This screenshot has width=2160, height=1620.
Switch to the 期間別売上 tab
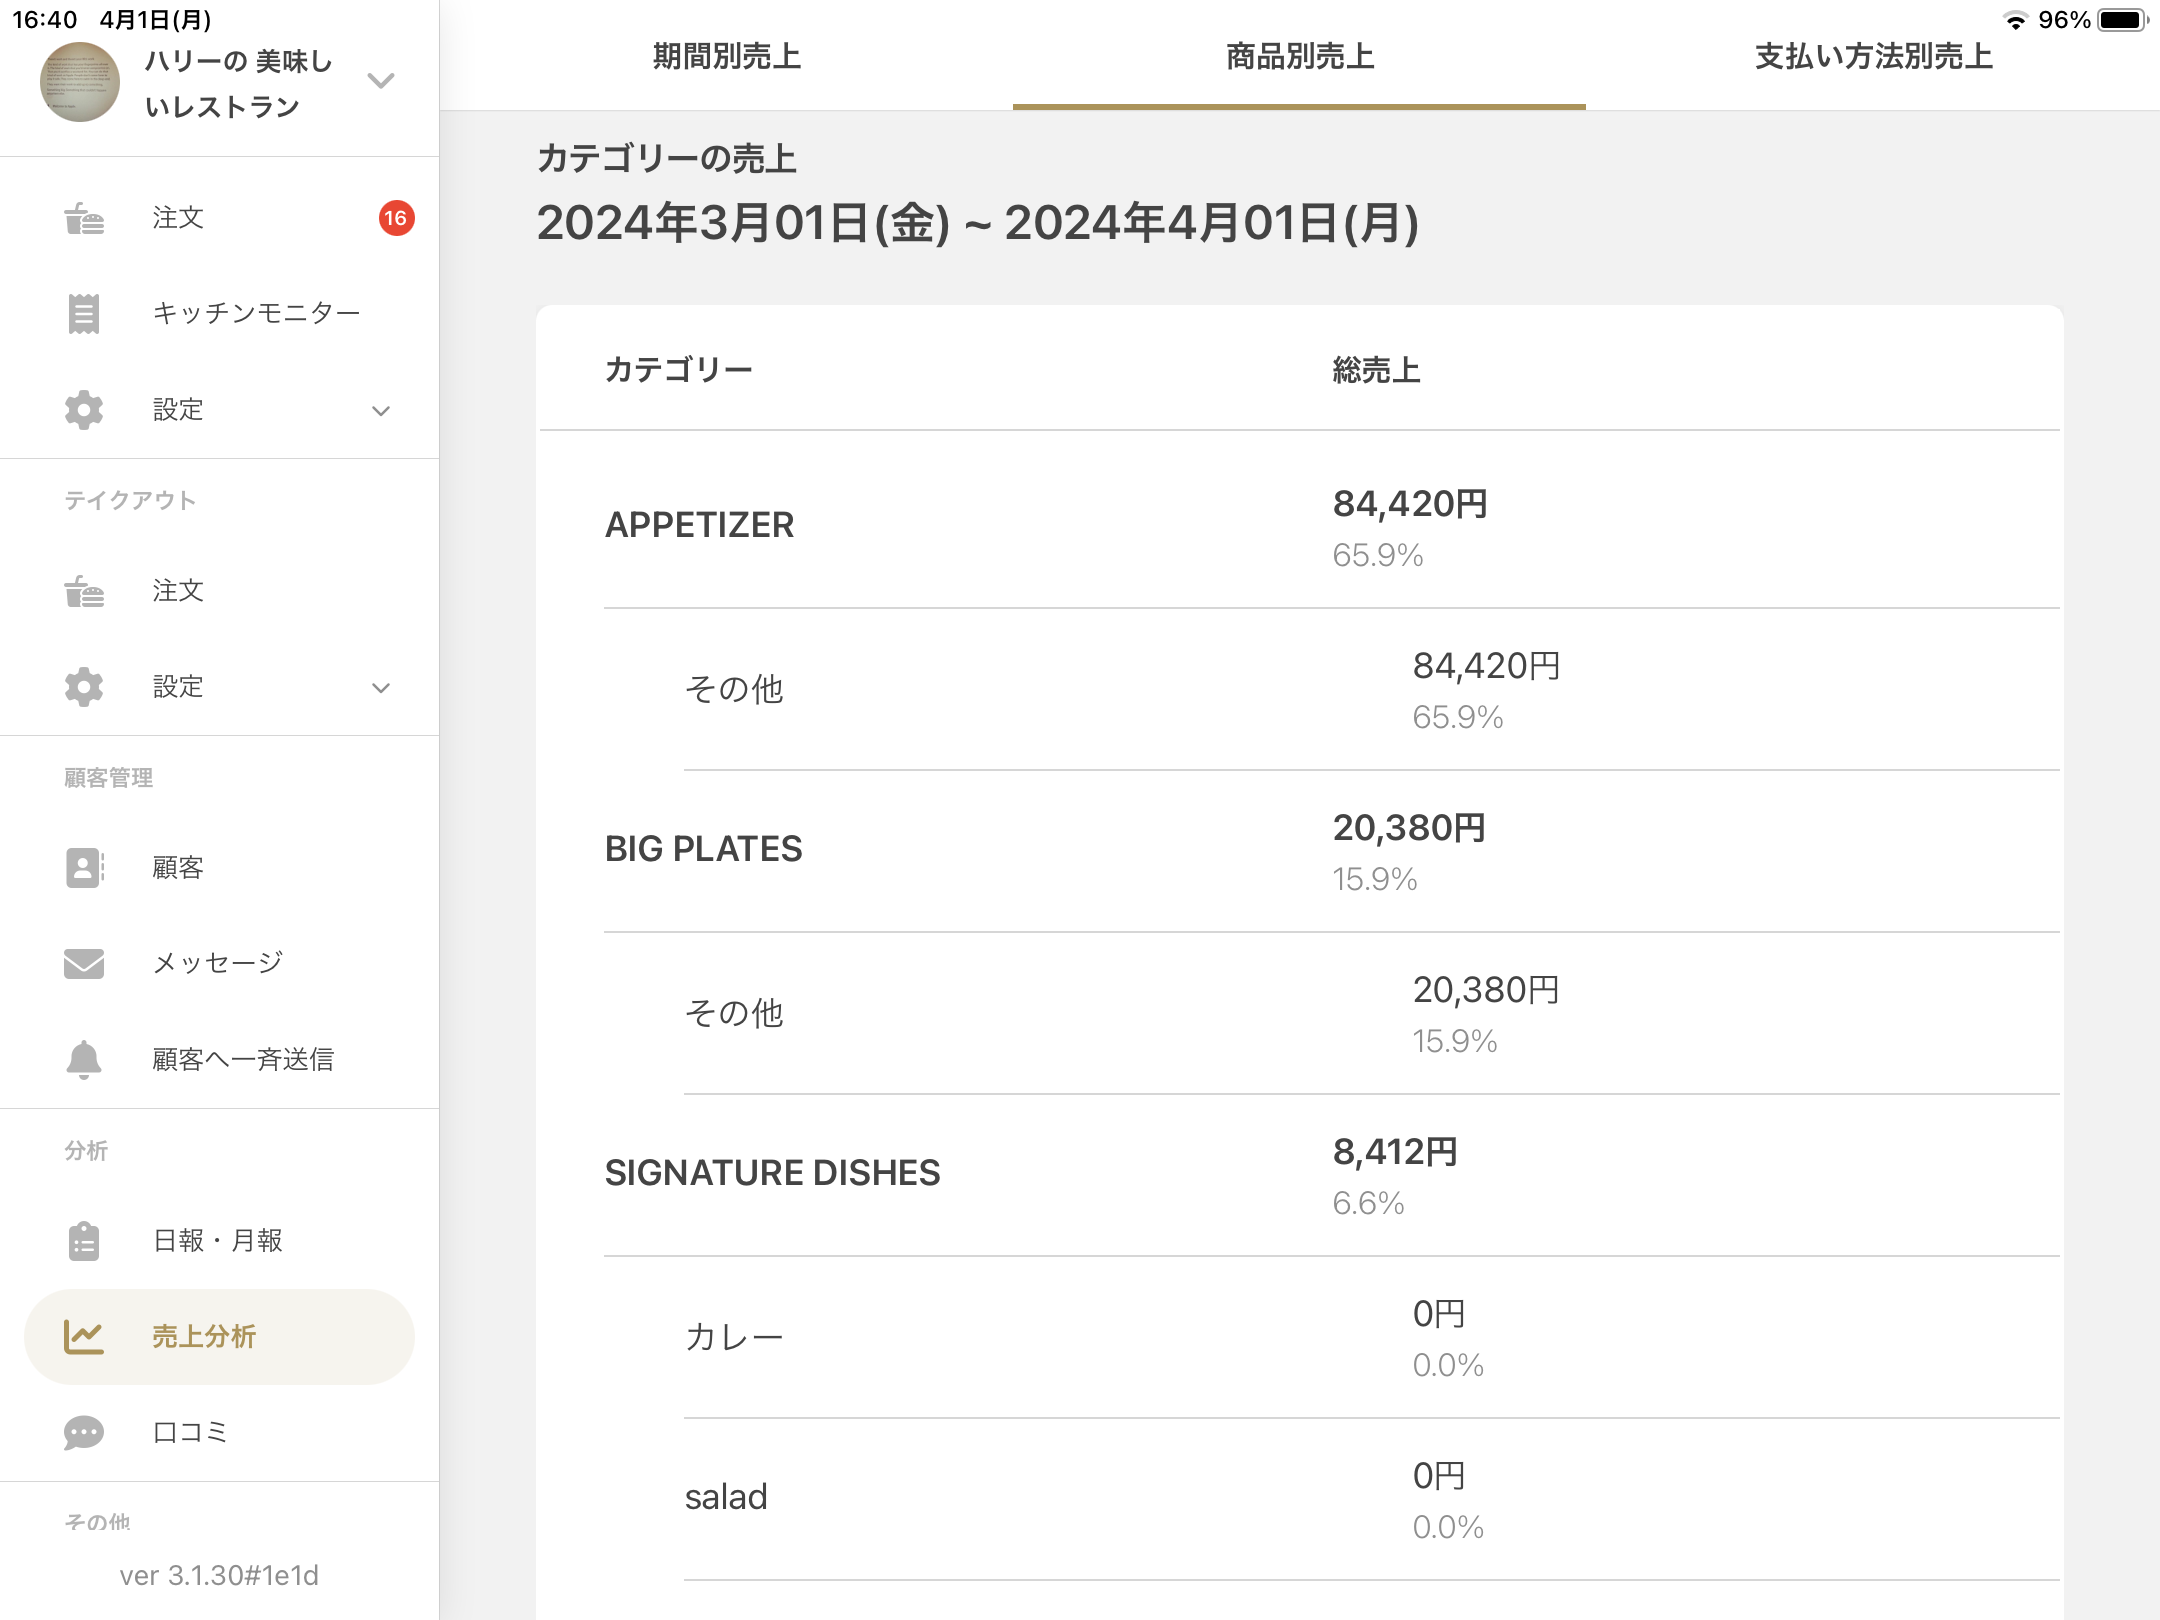point(727,57)
